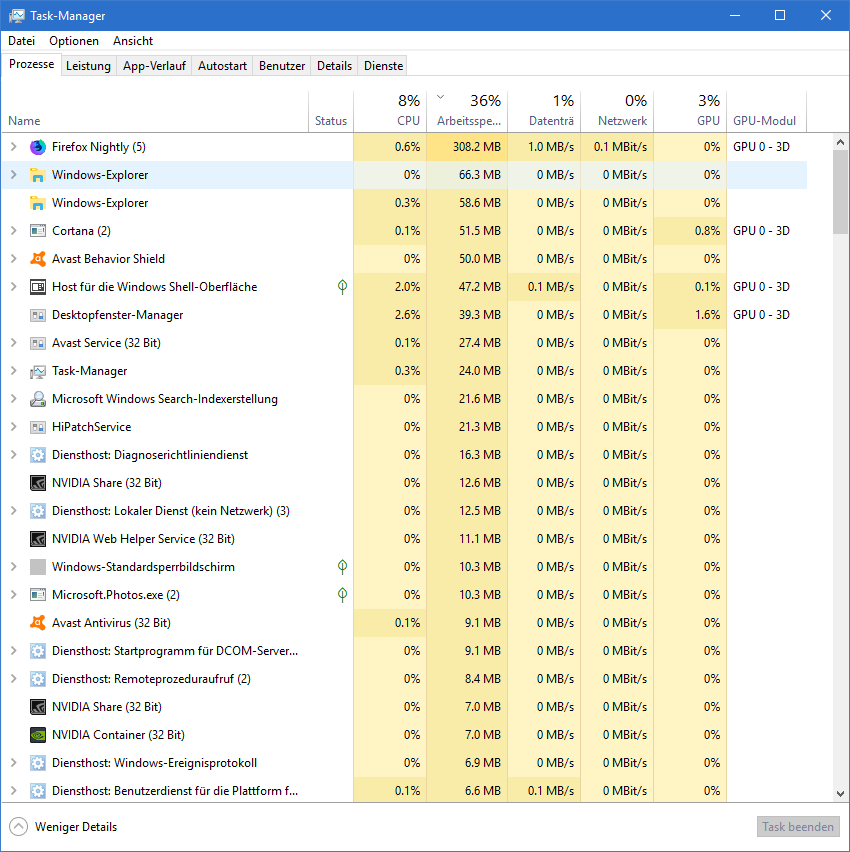The height and width of the screenshot is (852, 850).
Task: Click the Task-Manager title bar app icon
Action: (x=17, y=15)
